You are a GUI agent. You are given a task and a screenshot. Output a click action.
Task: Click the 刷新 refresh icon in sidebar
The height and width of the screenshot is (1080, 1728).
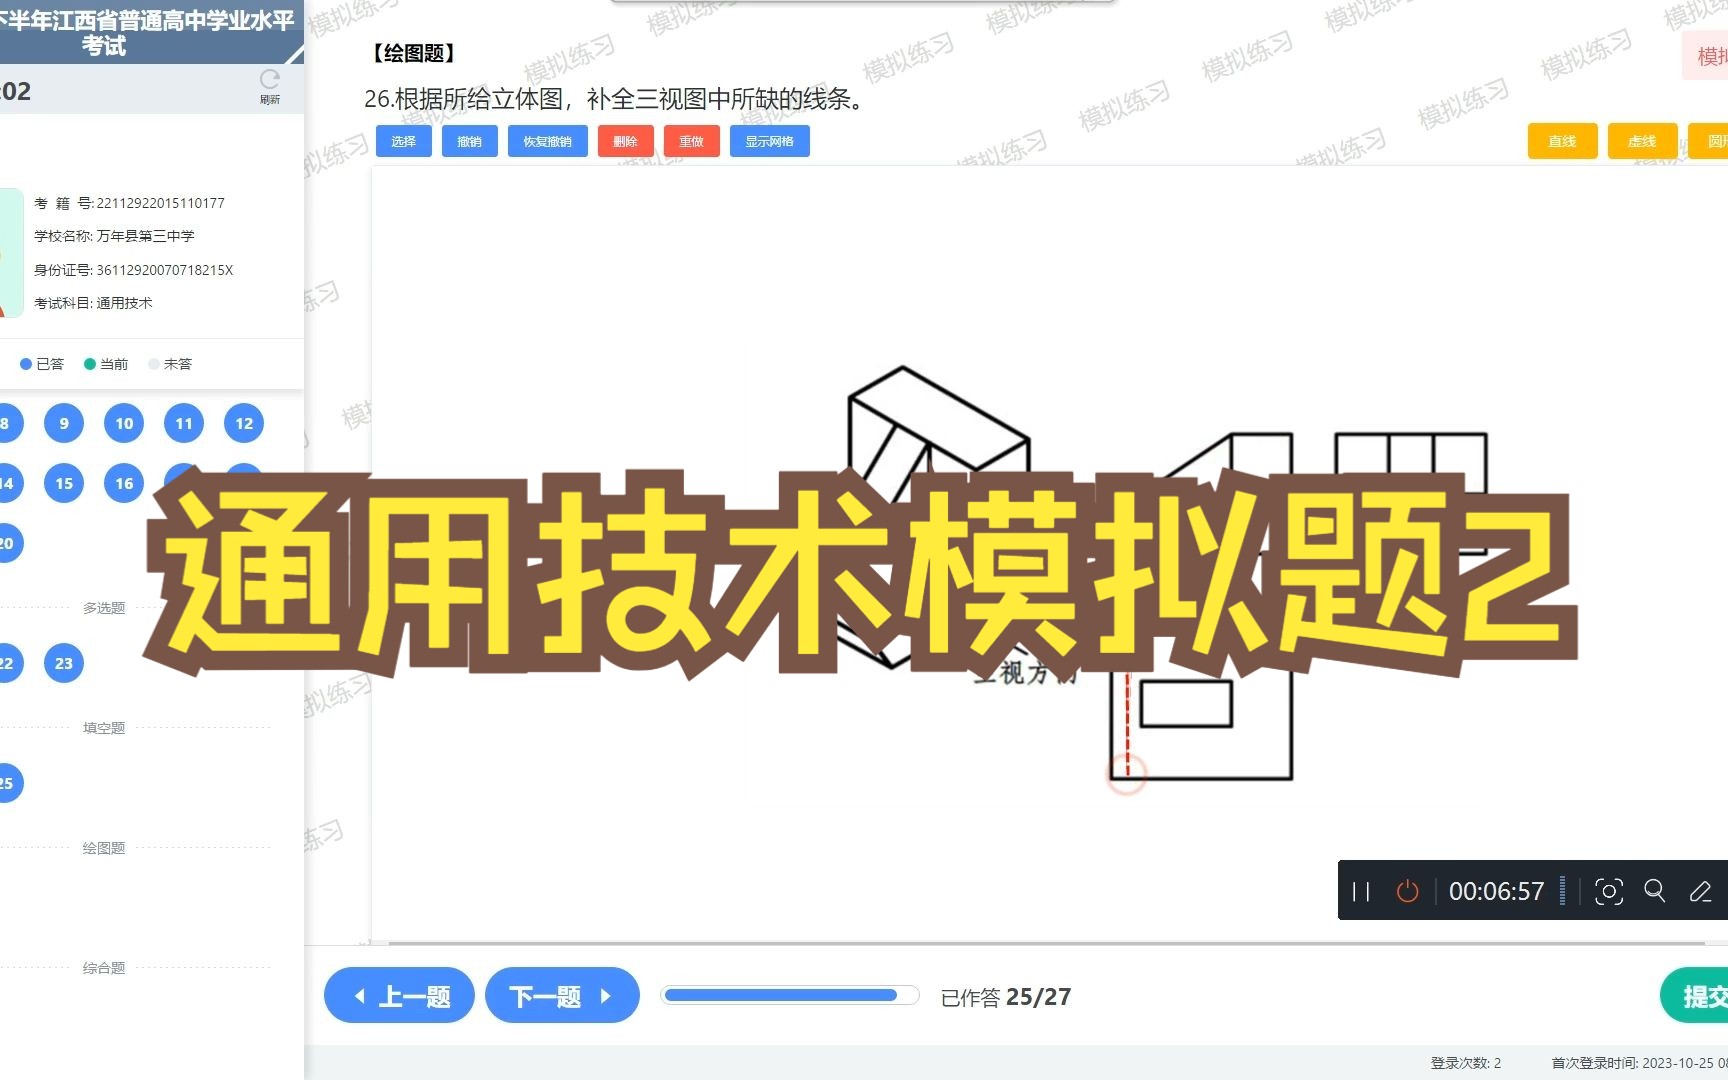(x=268, y=82)
